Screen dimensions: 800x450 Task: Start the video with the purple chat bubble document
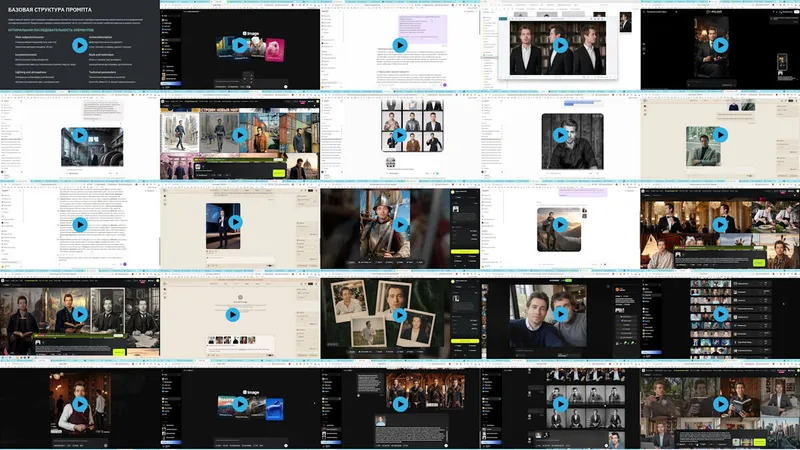pyautogui.click(x=400, y=45)
